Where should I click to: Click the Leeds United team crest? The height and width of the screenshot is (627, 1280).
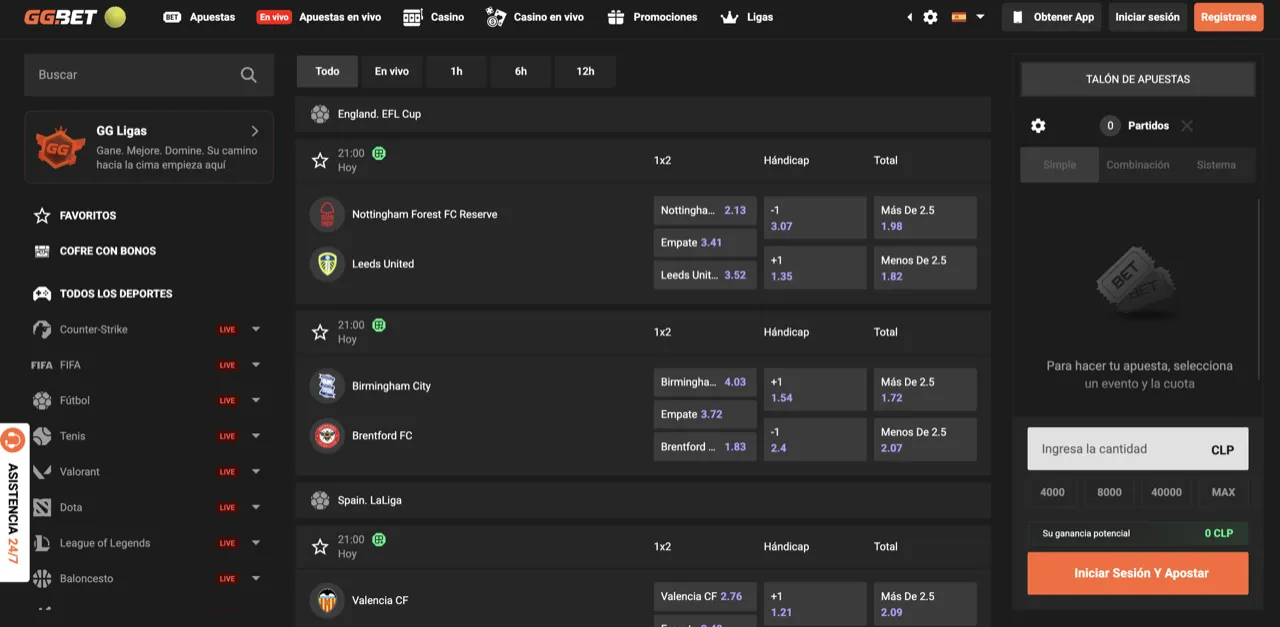pos(327,264)
